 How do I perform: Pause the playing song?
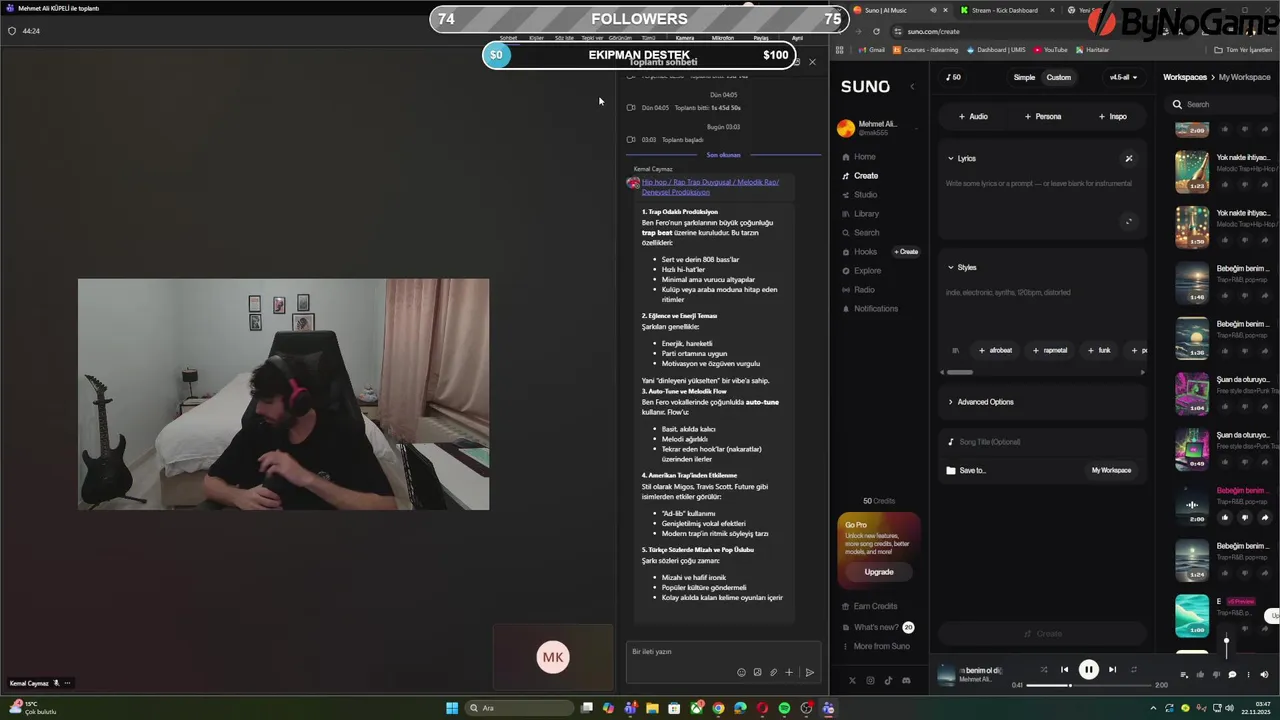point(1089,670)
